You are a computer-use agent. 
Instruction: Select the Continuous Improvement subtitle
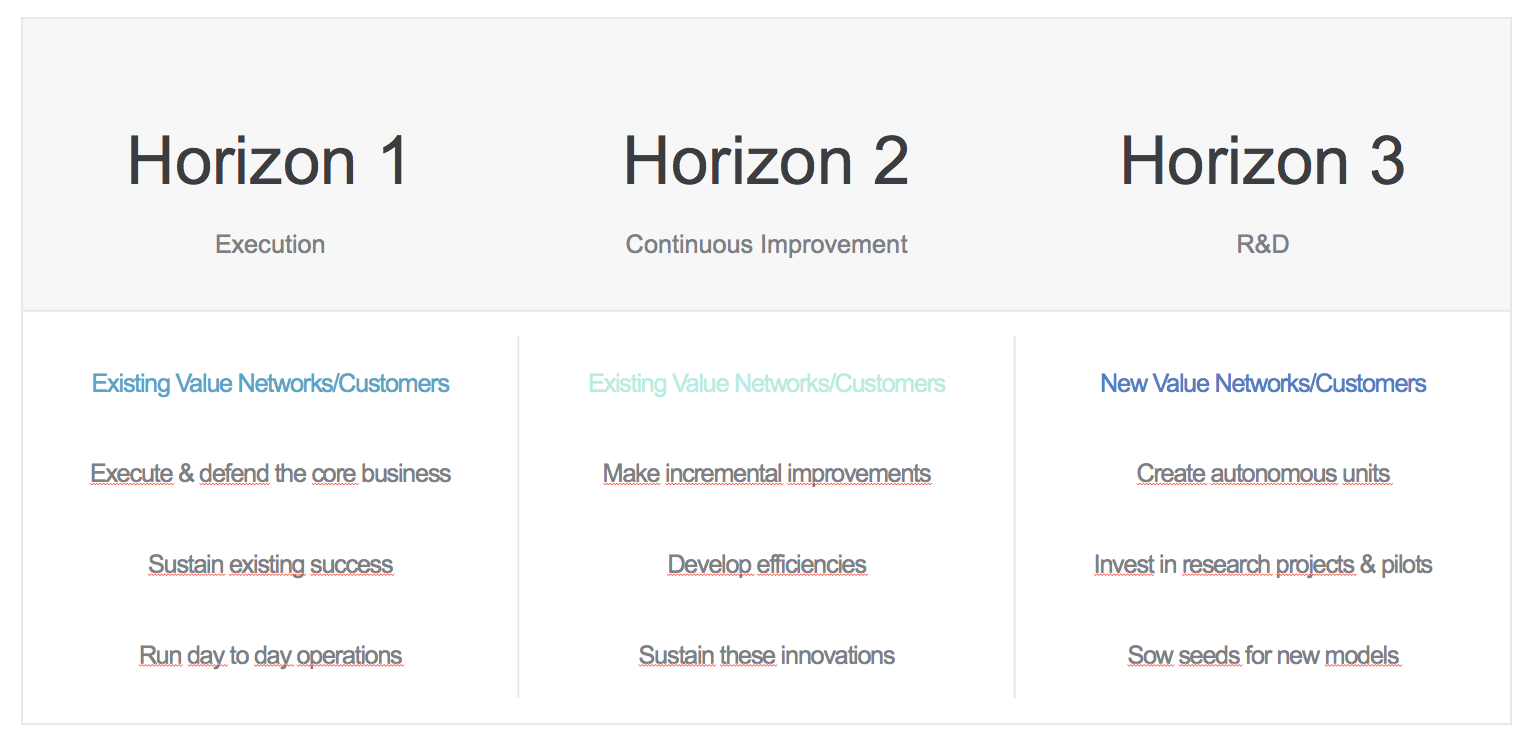(x=767, y=245)
